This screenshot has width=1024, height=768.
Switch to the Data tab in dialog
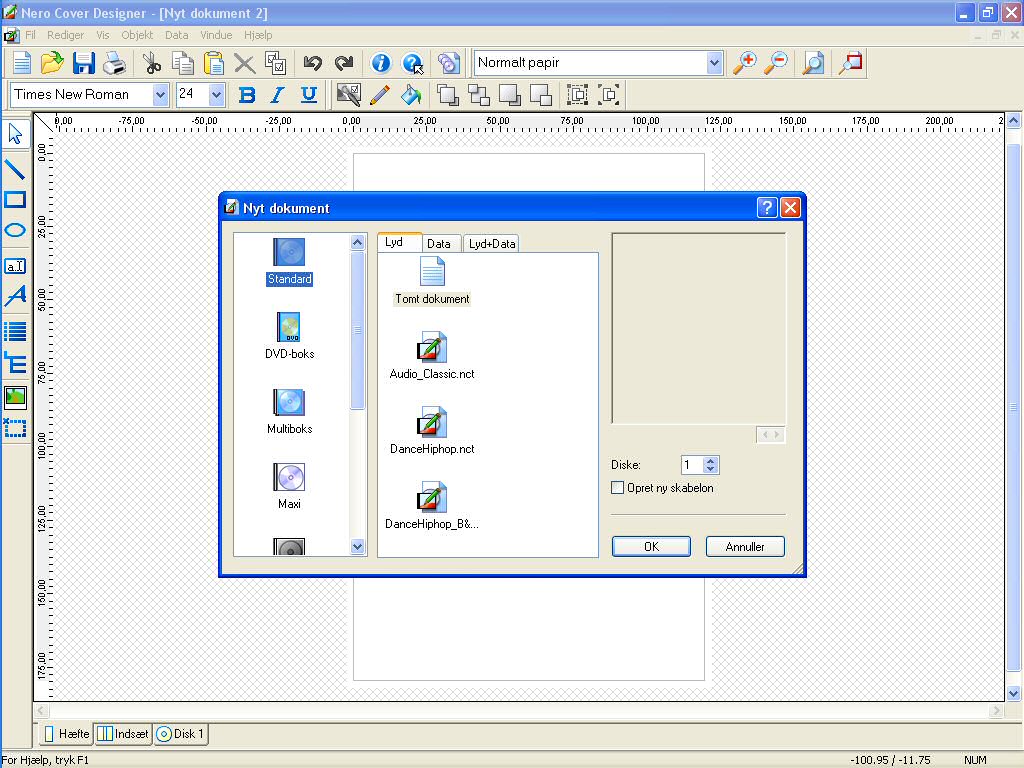pos(439,244)
